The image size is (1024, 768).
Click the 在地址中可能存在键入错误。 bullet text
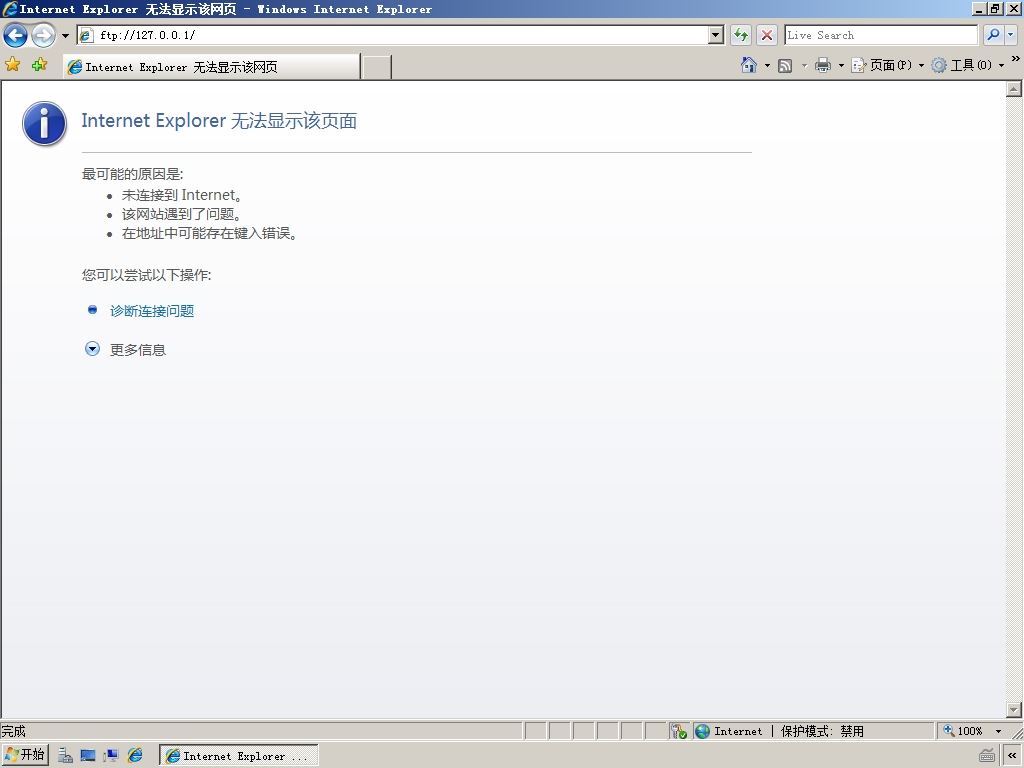pyautogui.click(x=210, y=233)
